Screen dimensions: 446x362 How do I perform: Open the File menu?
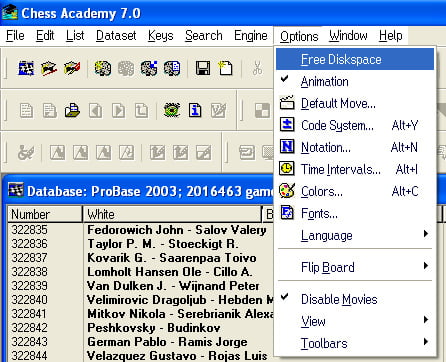tap(15, 35)
